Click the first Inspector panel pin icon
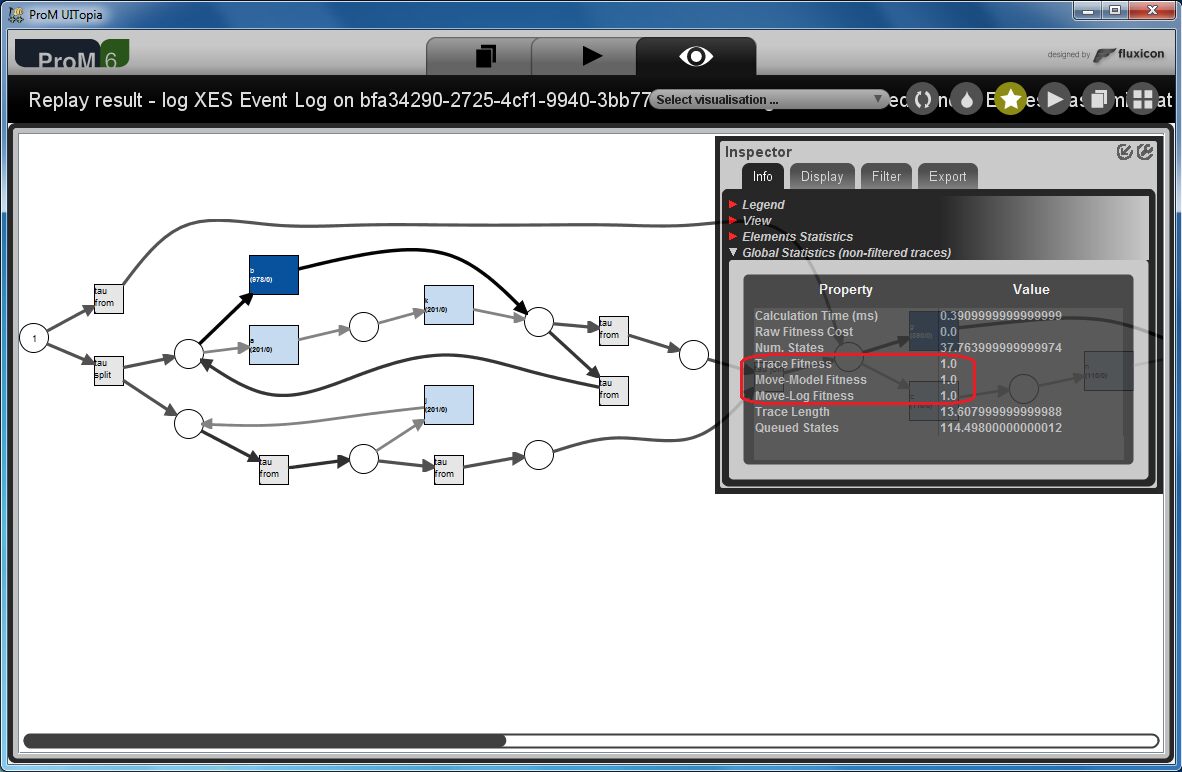 [x=1124, y=152]
